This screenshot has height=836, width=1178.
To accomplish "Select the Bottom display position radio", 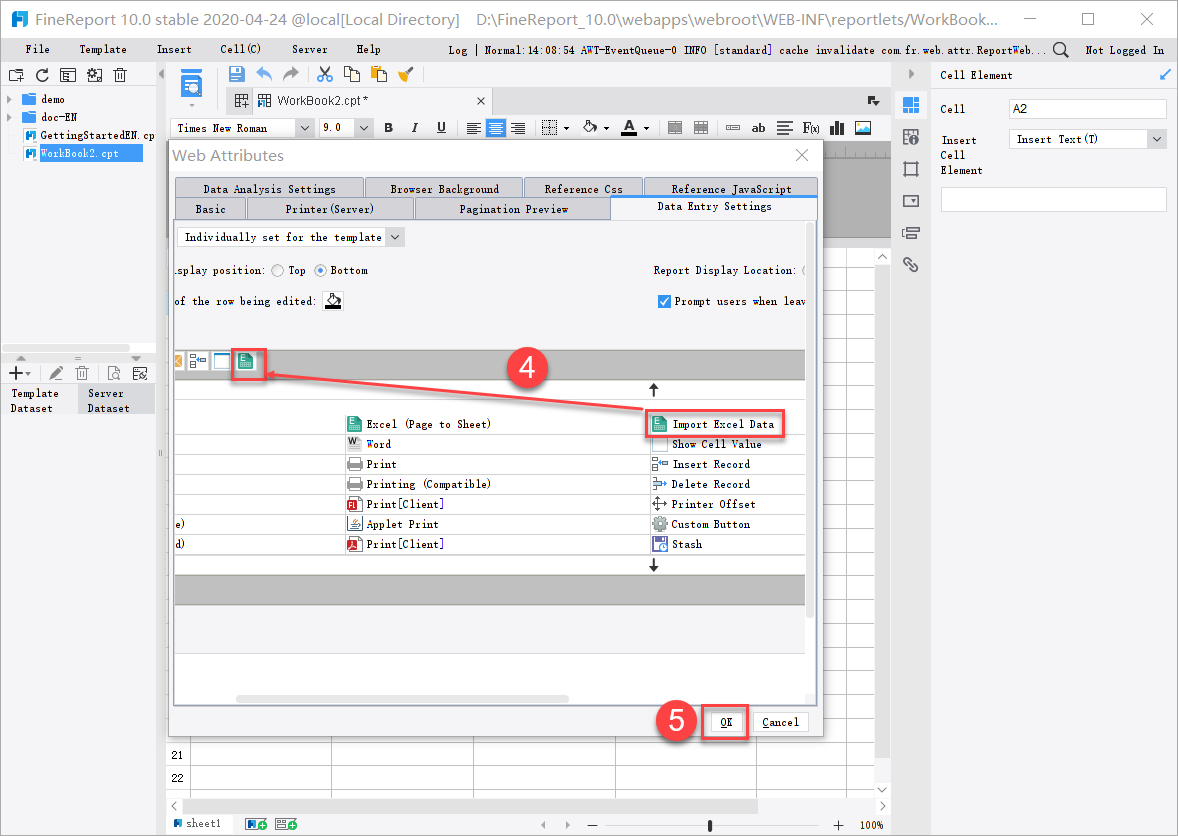I will pos(321,270).
